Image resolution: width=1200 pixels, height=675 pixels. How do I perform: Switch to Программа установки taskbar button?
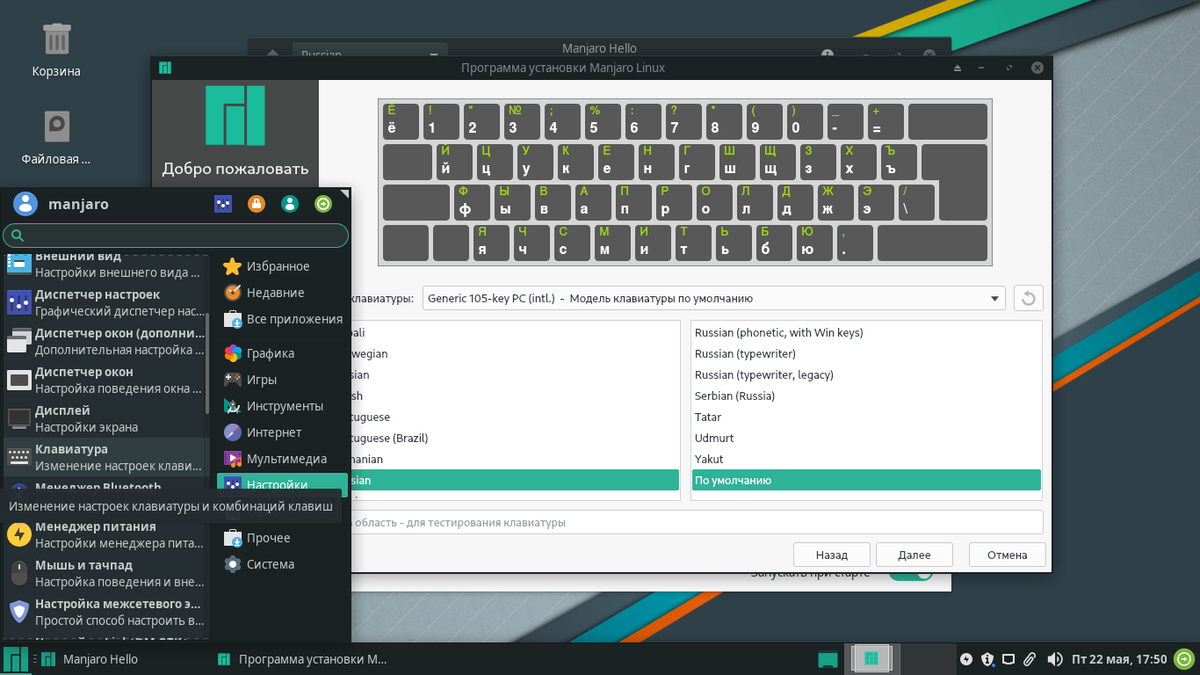[302, 659]
